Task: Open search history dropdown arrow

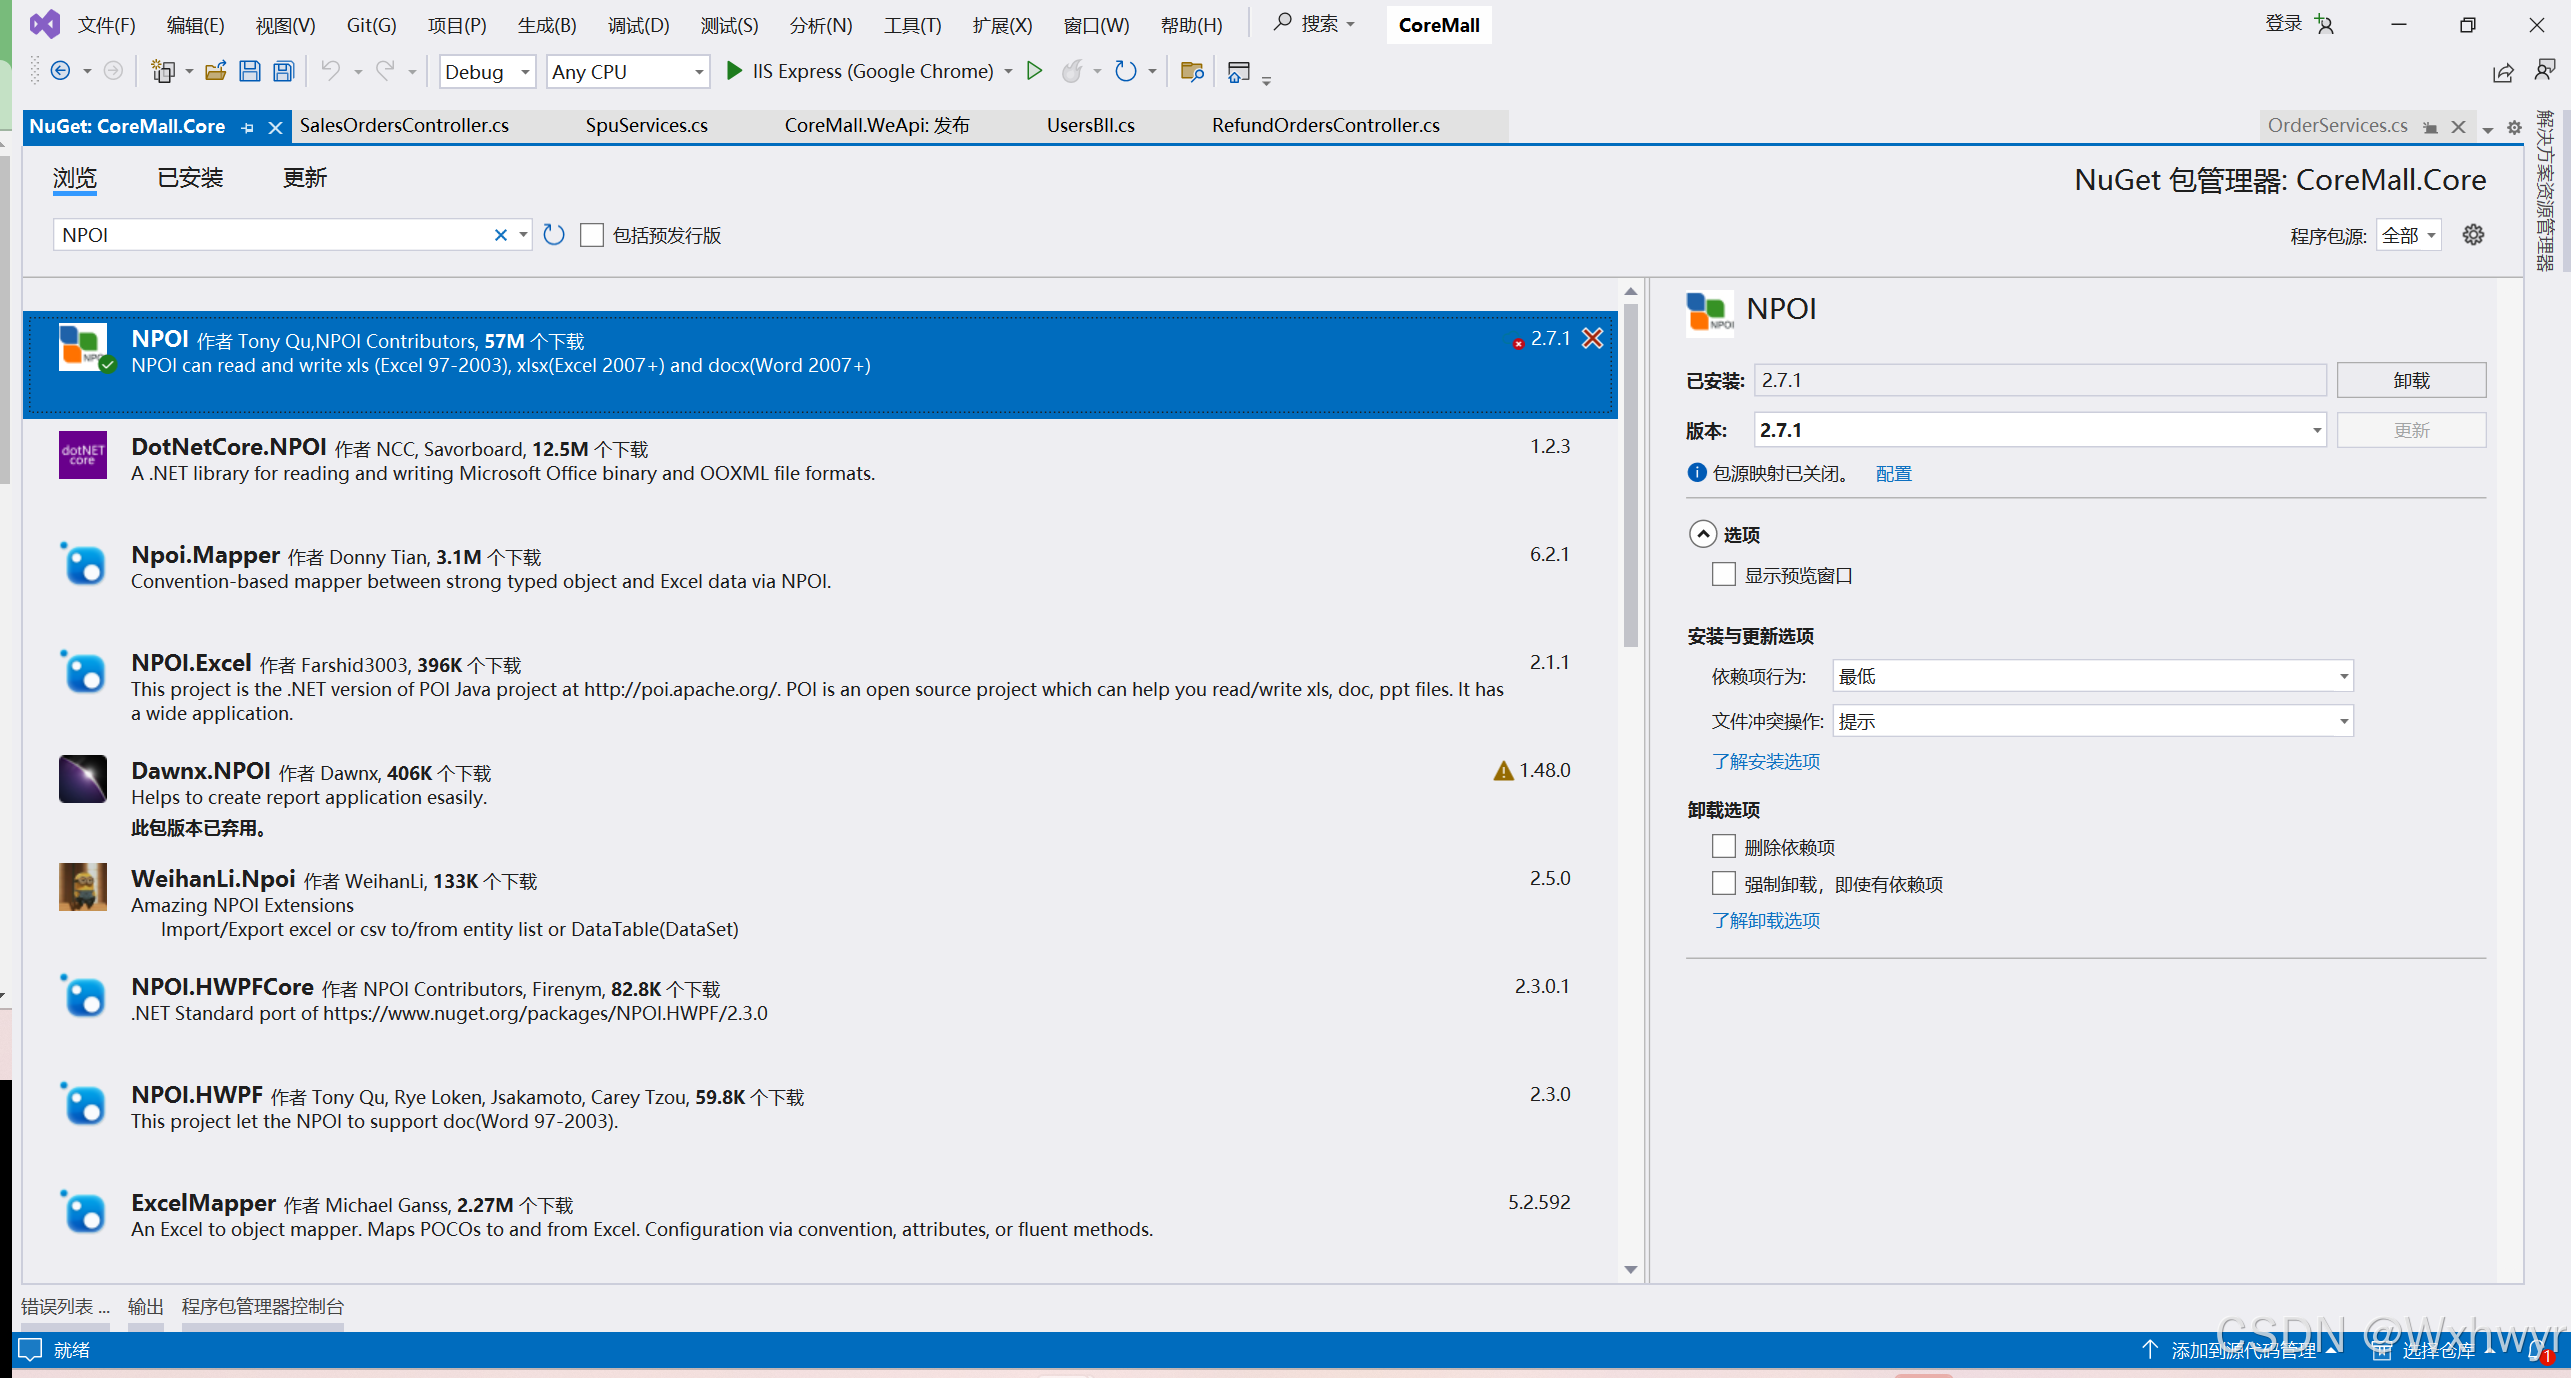Action: pyautogui.click(x=522, y=235)
